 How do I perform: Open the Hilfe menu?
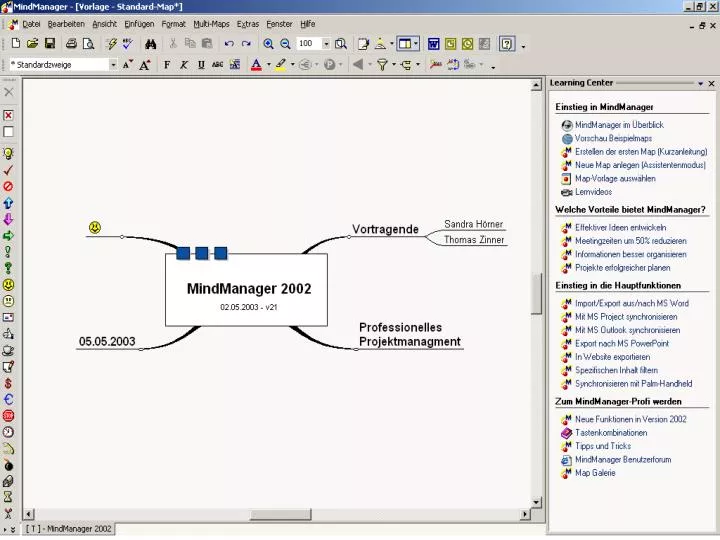click(308, 24)
